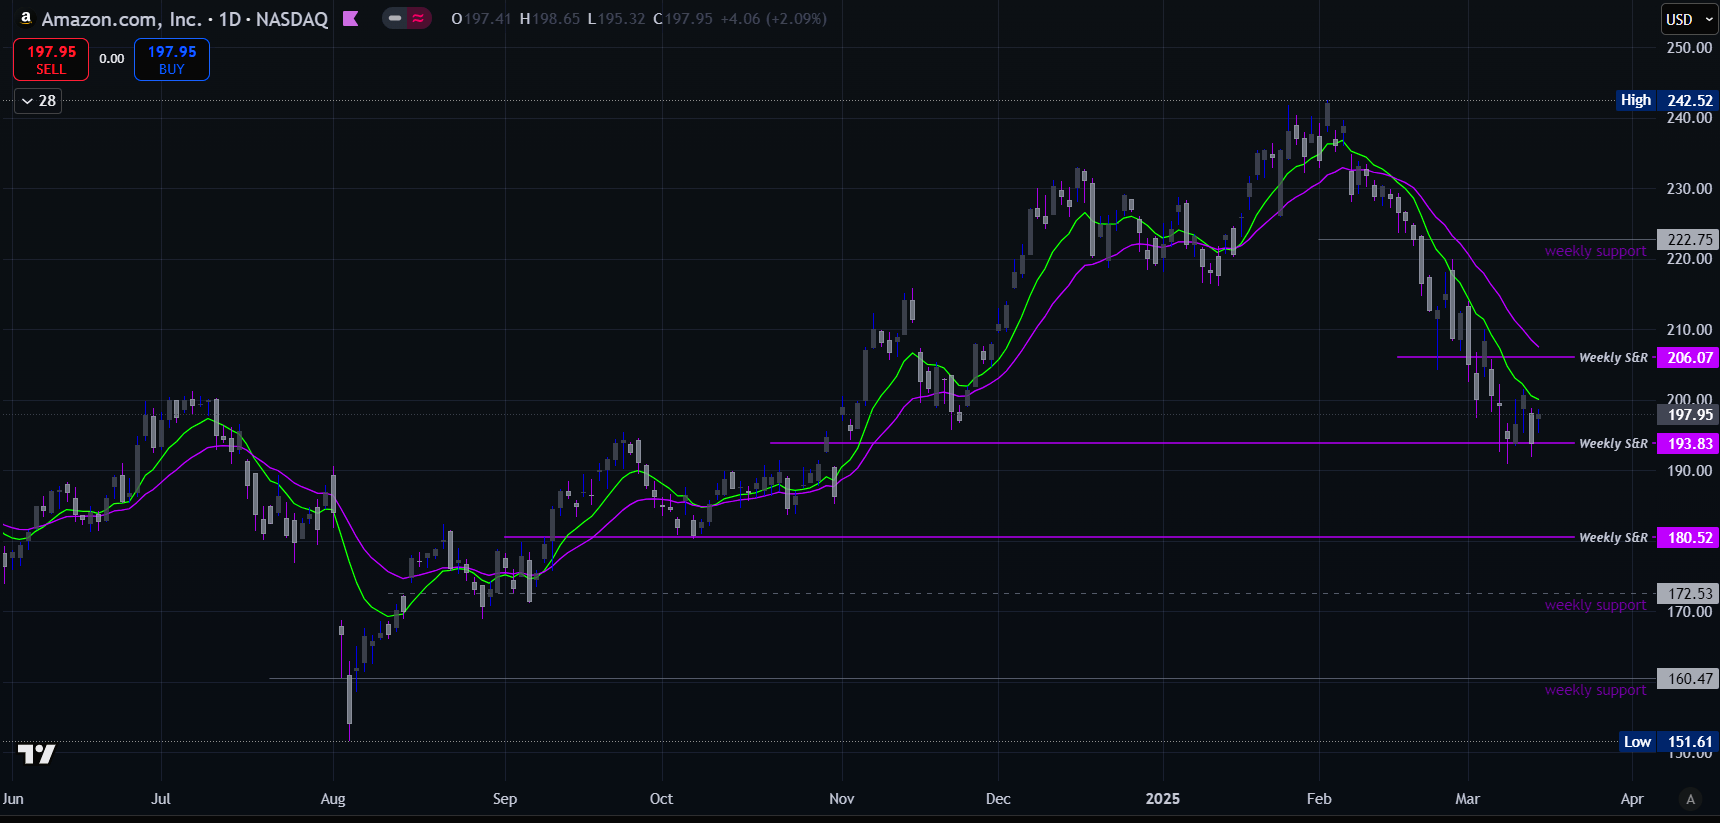Click the weekly support text under 160.47
Screen dimensions: 1720x823
pyautogui.click(x=1595, y=690)
